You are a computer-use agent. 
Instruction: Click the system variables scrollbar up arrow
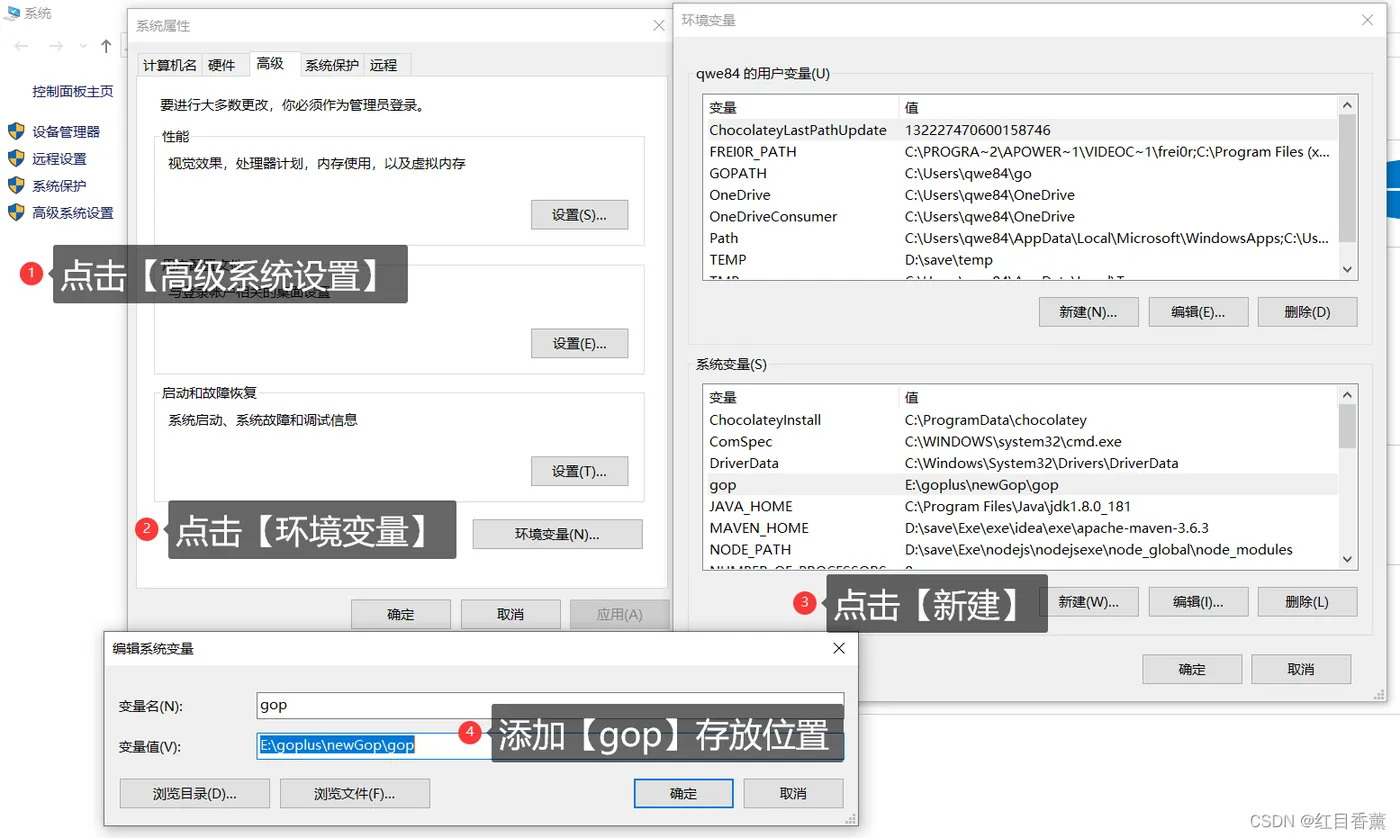tap(1348, 395)
